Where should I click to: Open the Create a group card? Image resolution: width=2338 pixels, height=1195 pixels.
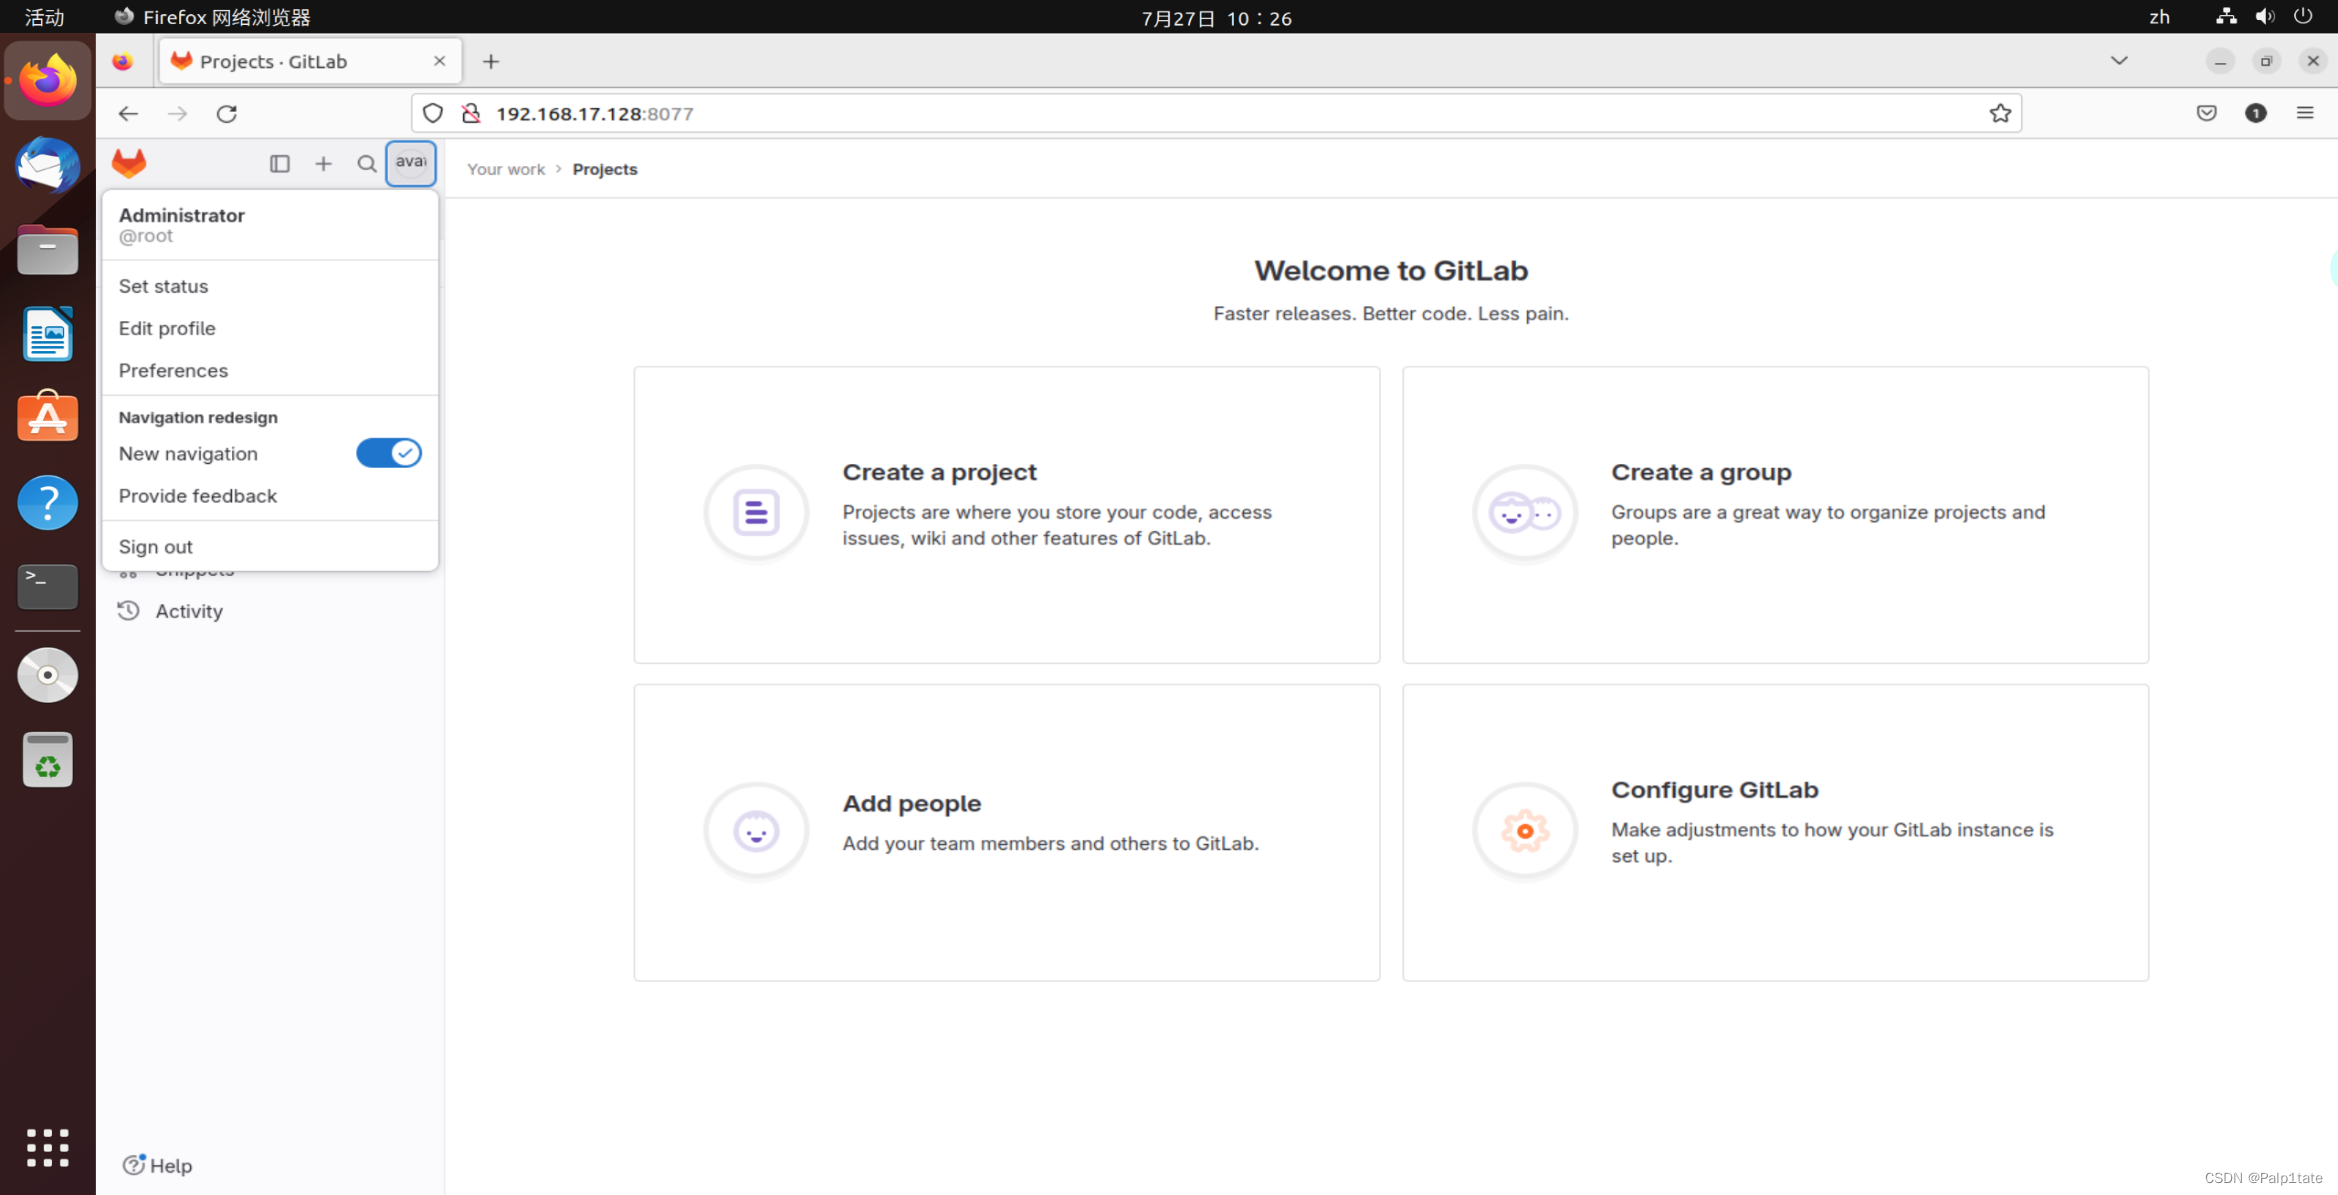point(1775,515)
